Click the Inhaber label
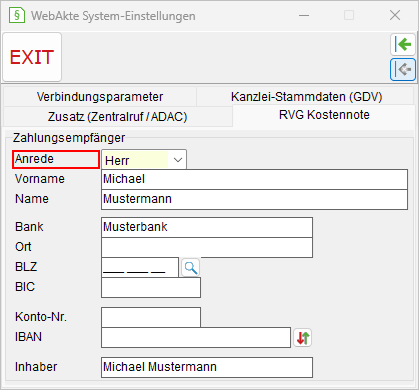This screenshot has width=419, height=390. coord(36,367)
